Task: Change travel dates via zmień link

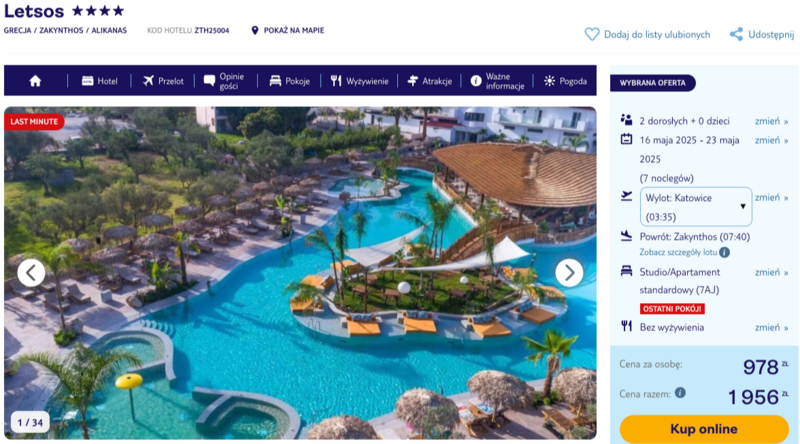Action: point(771,140)
